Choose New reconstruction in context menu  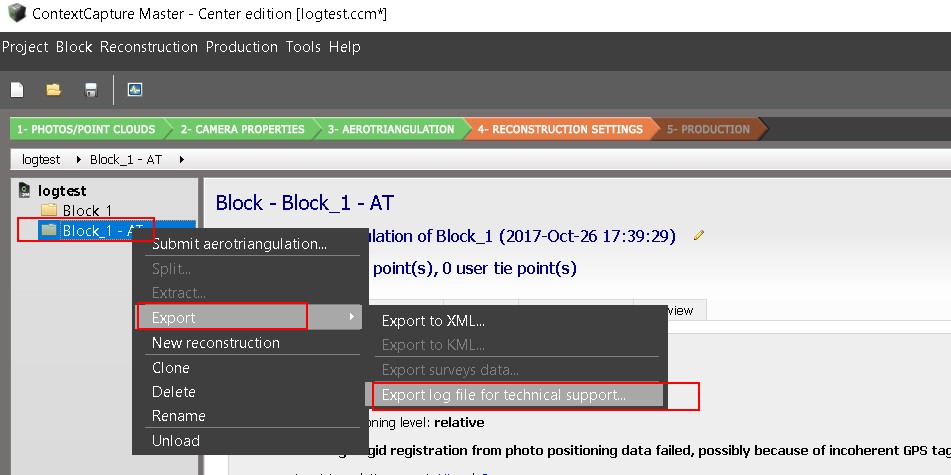[216, 343]
